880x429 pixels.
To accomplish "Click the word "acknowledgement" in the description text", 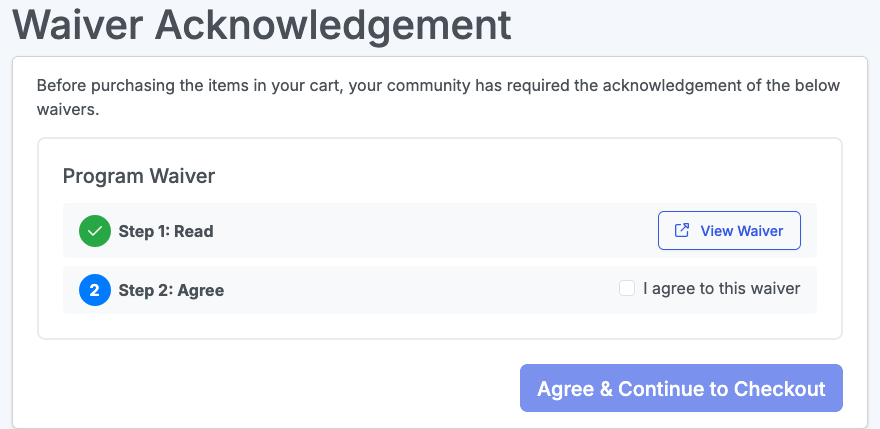I will click(x=666, y=86).
